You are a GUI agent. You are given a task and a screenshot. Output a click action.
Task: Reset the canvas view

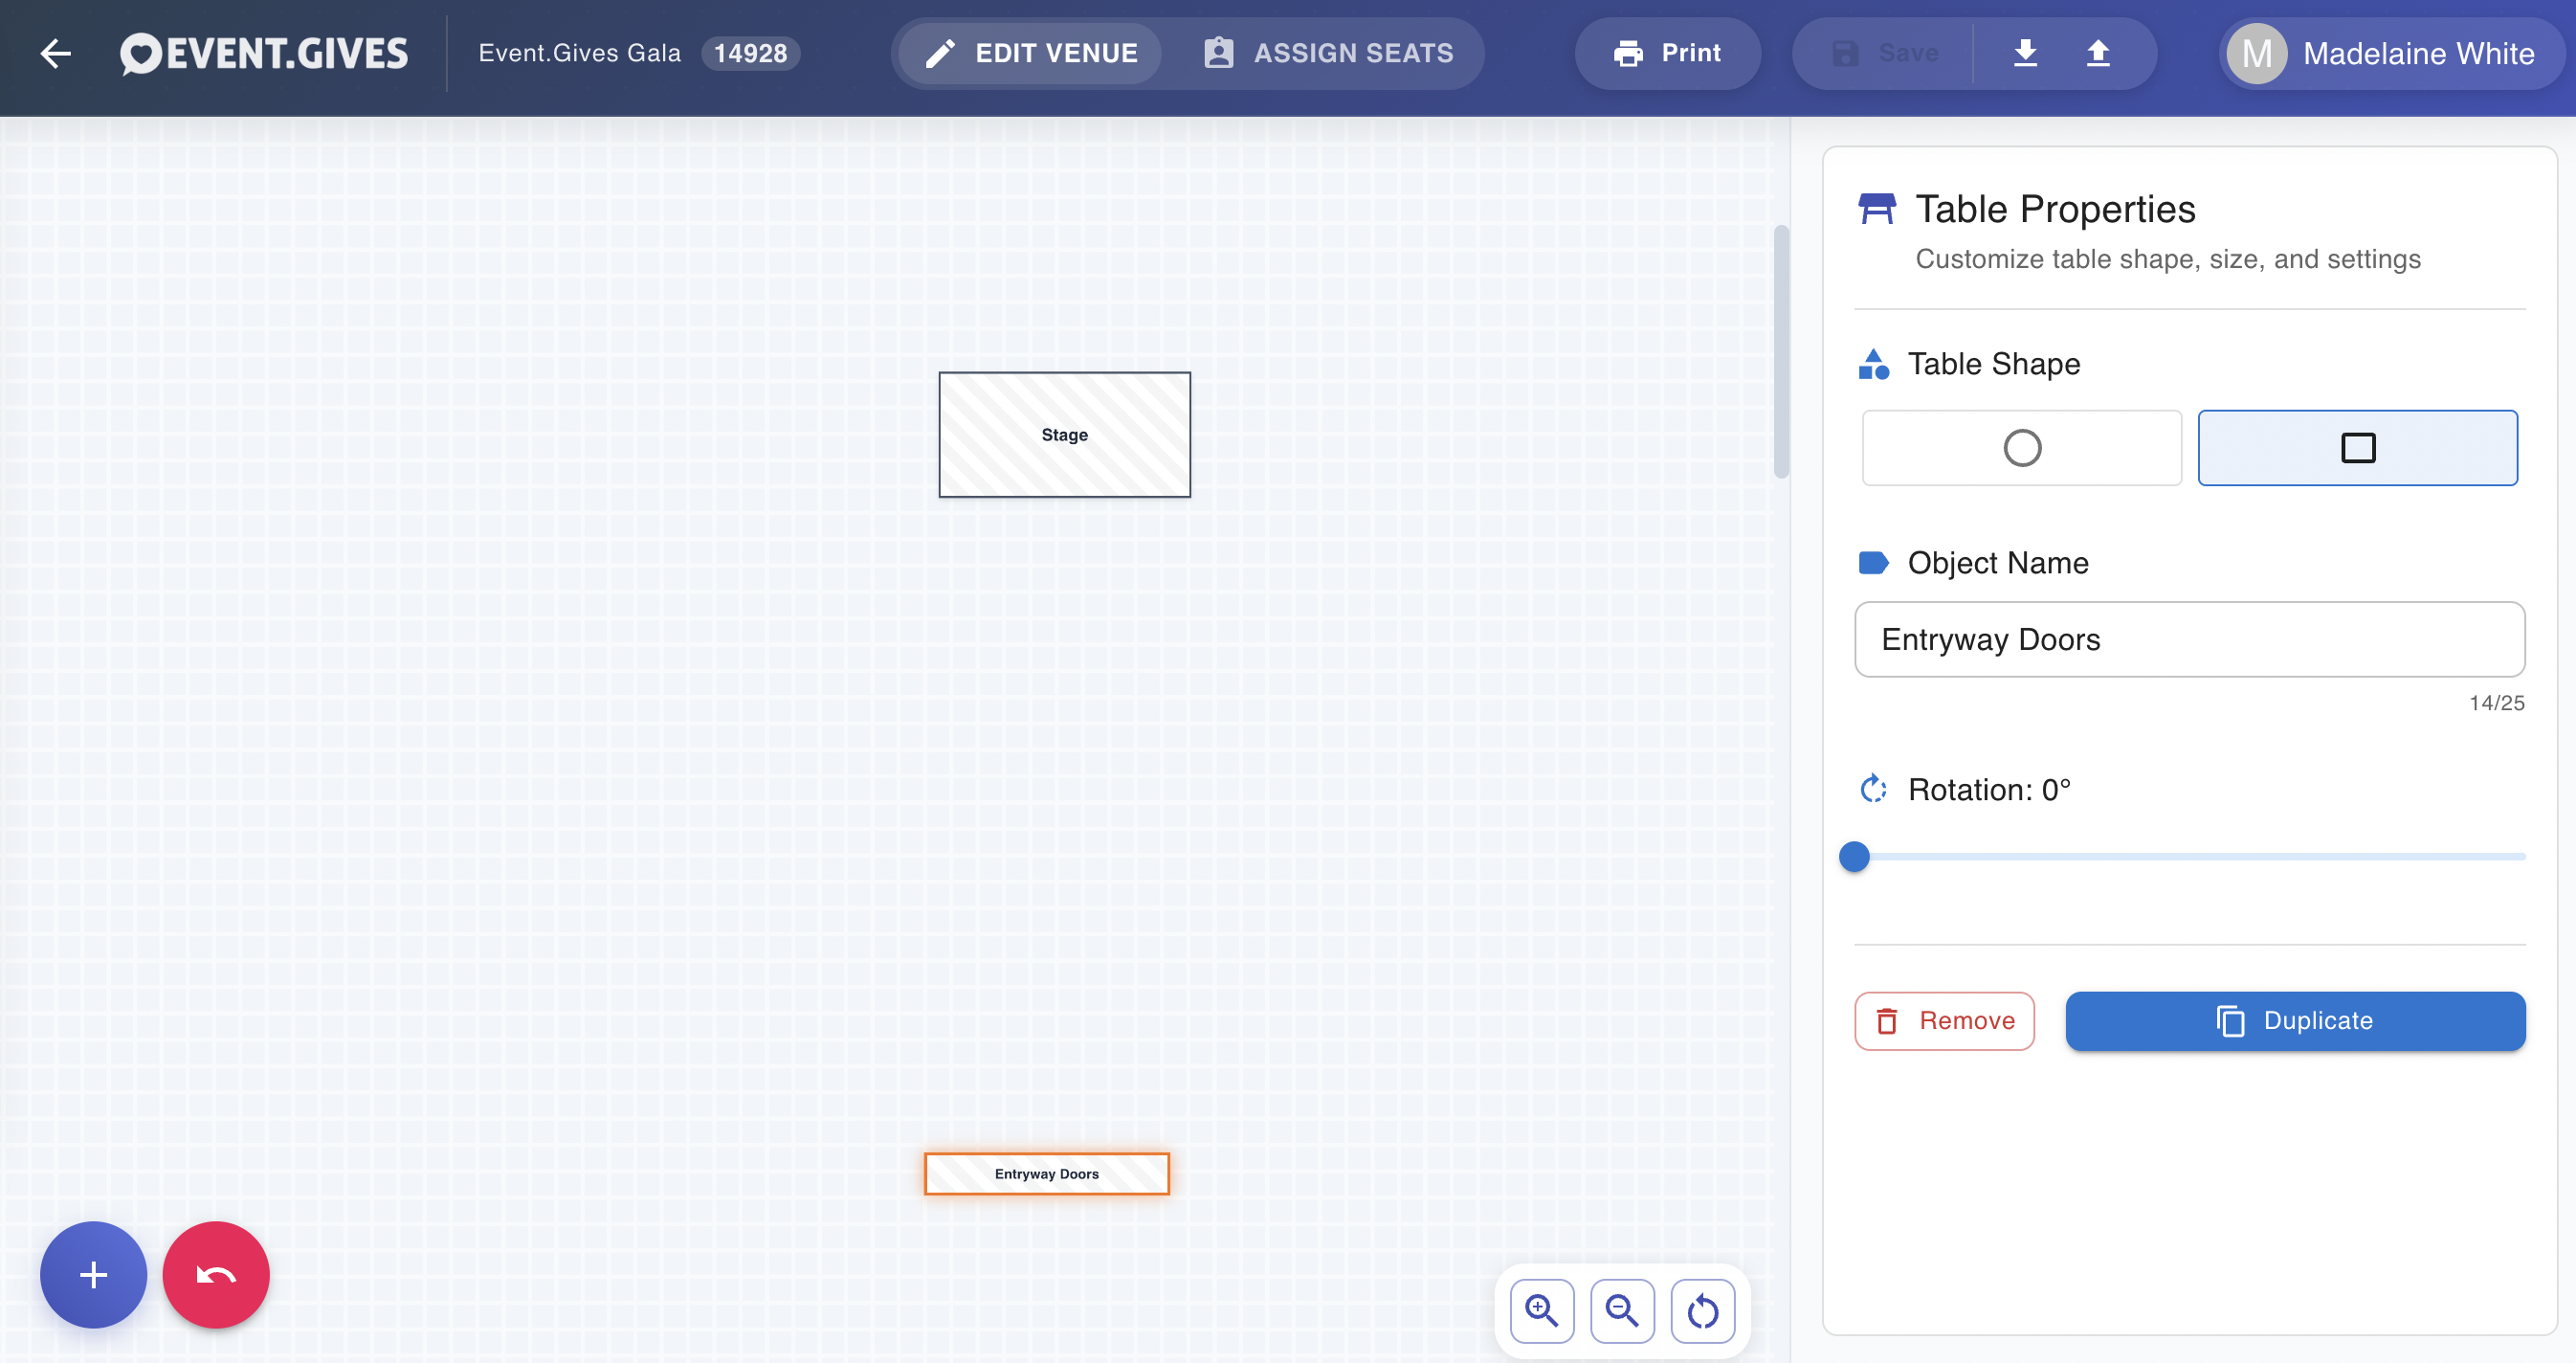[1702, 1311]
